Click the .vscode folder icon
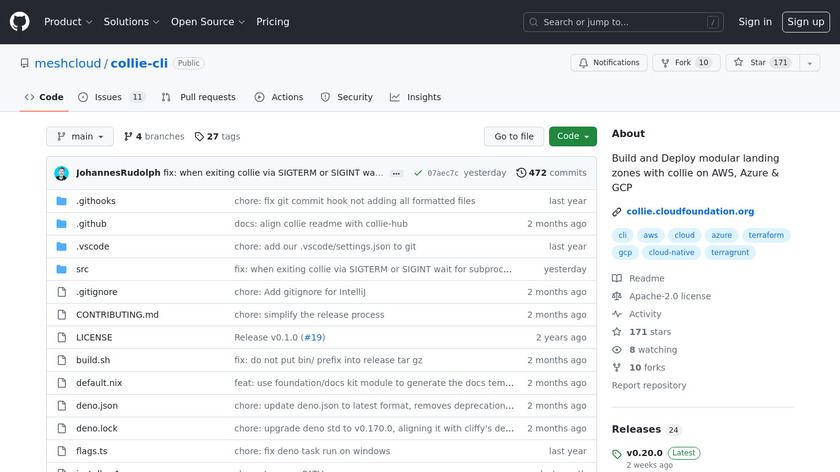Screen dimensions: 840x472 [62, 246]
